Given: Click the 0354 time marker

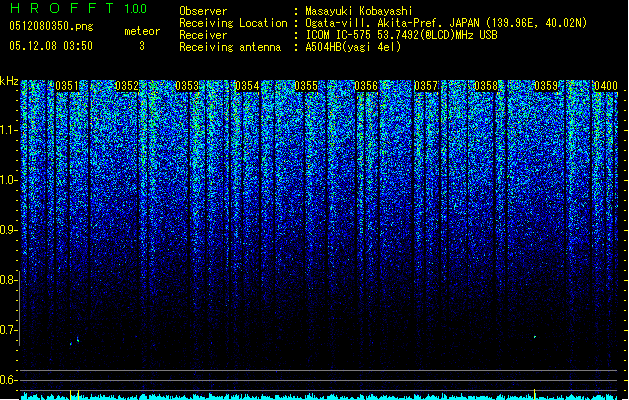Looking at the screenshot, I should [x=247, y=86].
